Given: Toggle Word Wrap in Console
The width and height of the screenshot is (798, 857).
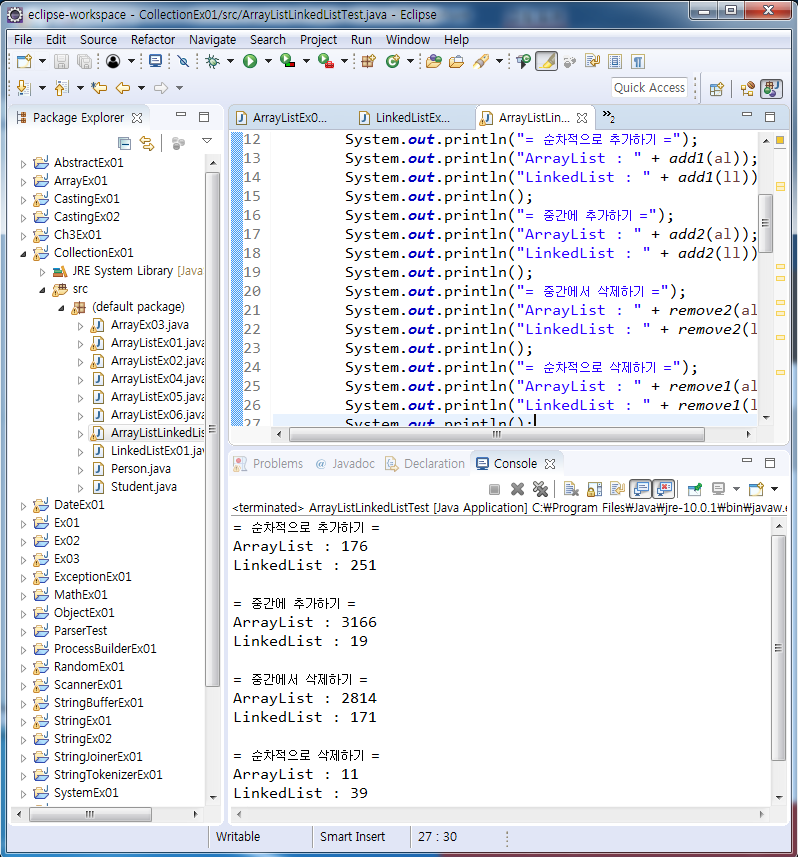Looking at the screenshot, I should click(618, 489).
